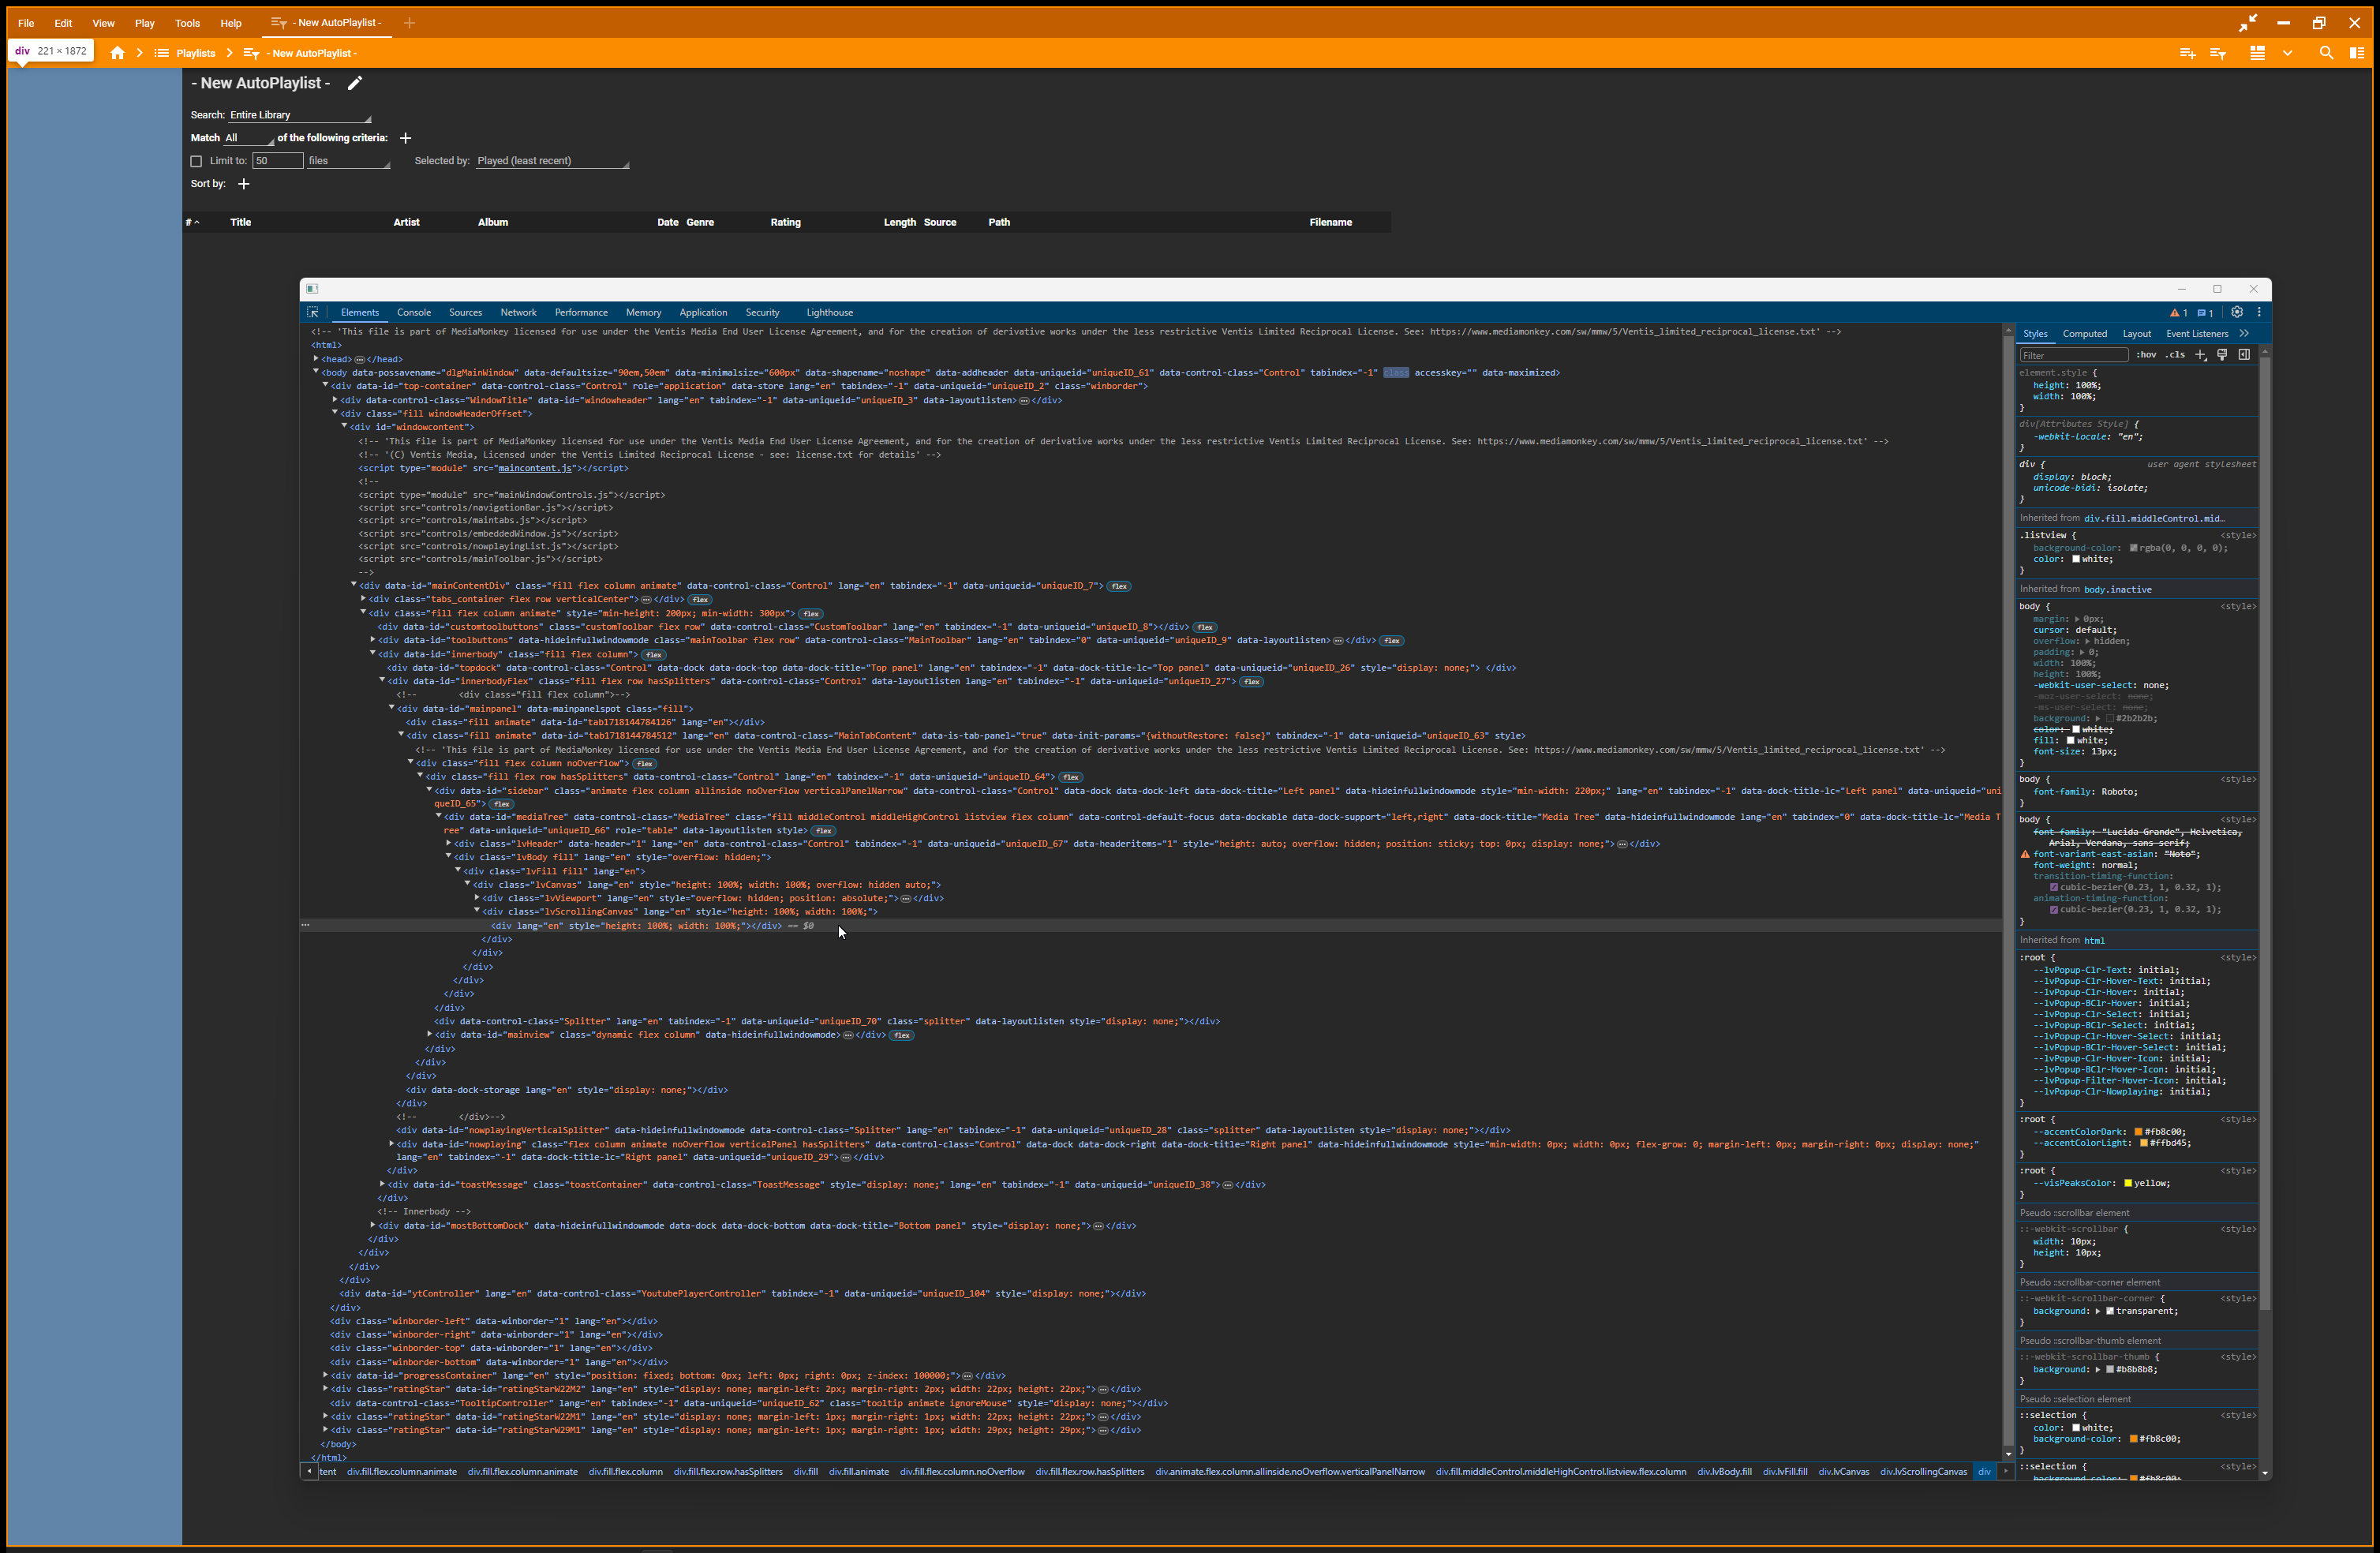Toggle the computed styles sidebar icon
This screenshot has width=2380, height=1553.
2244,355
